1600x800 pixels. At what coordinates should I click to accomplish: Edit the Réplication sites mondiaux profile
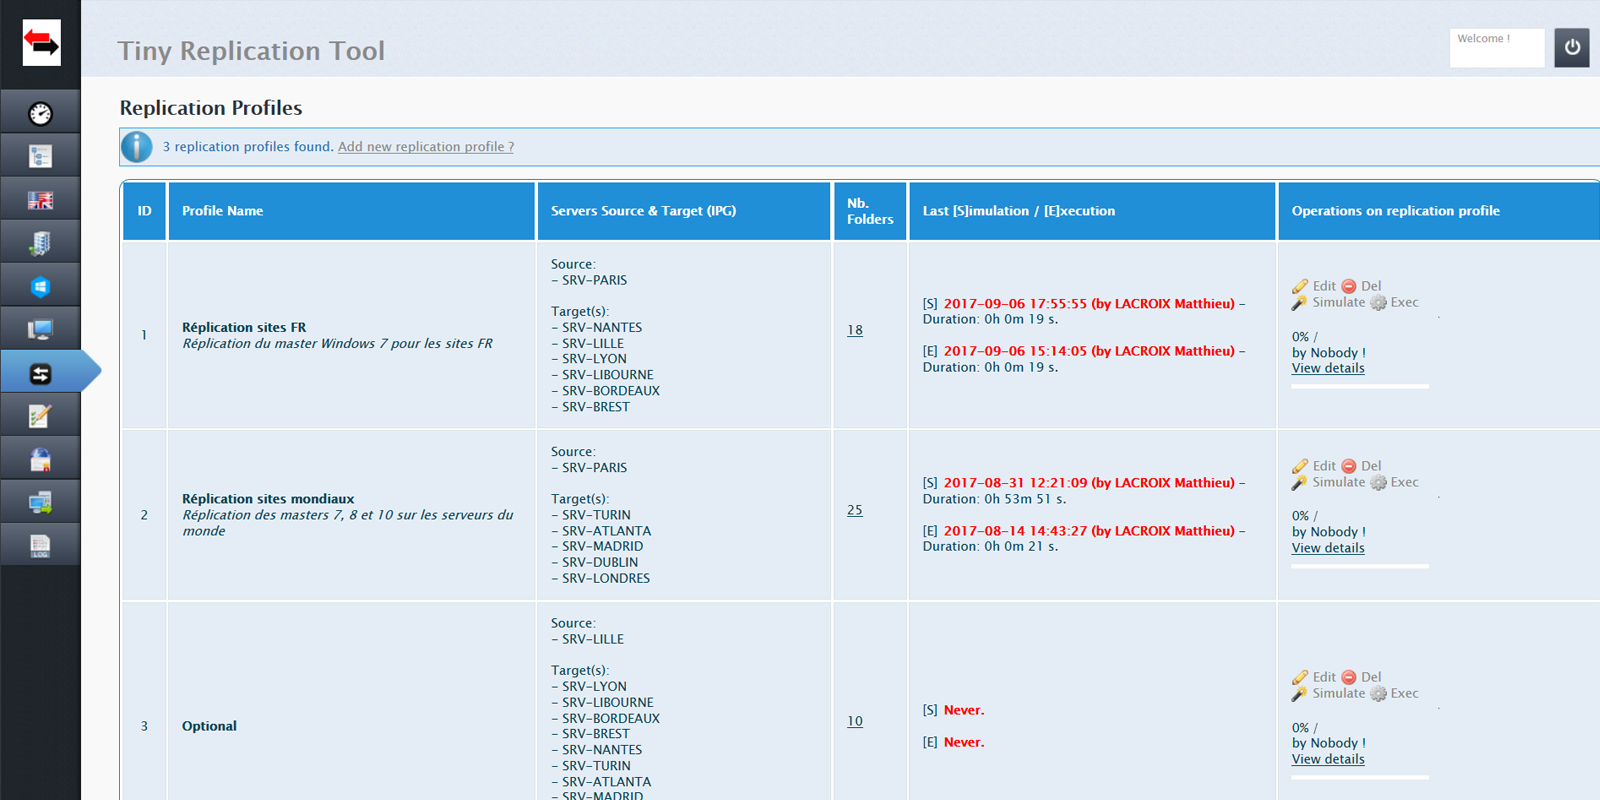1314,466
